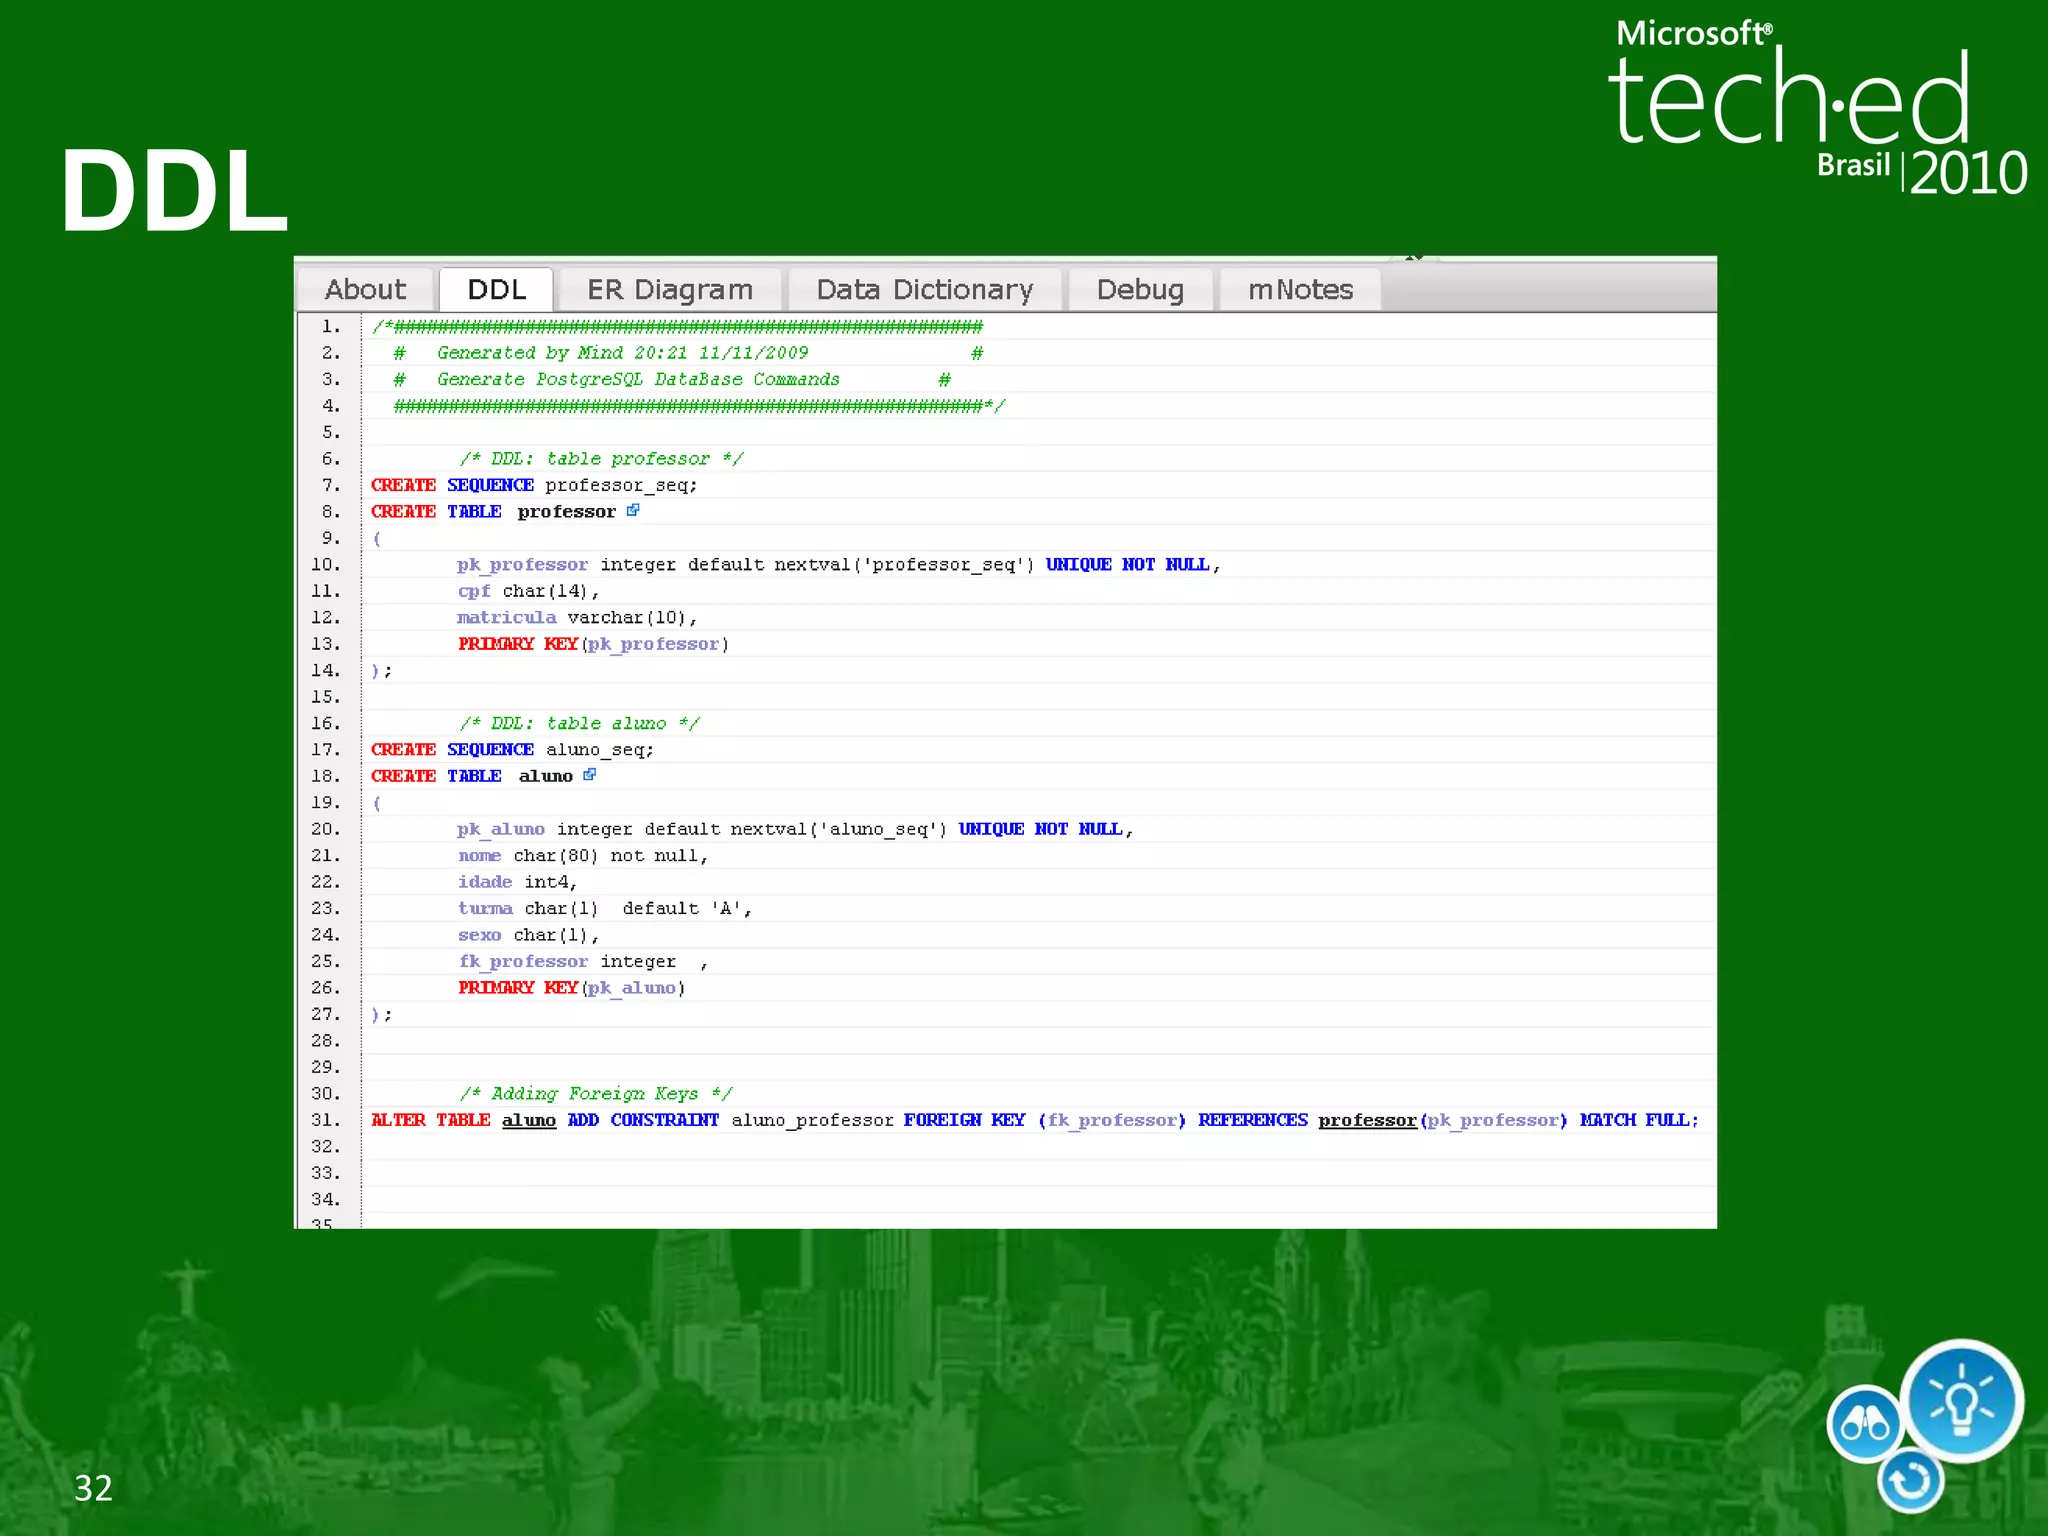This screenshot has width=2048, height=1536.
Task: Click the fk_professor column definition line
Action: 523,962
